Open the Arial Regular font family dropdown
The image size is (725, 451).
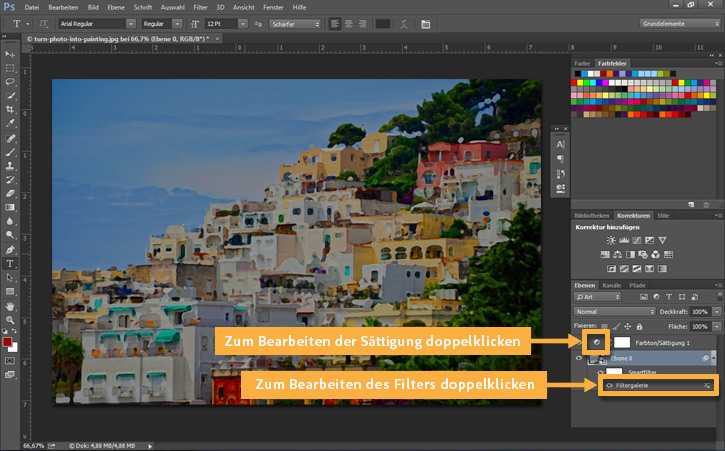131,24
